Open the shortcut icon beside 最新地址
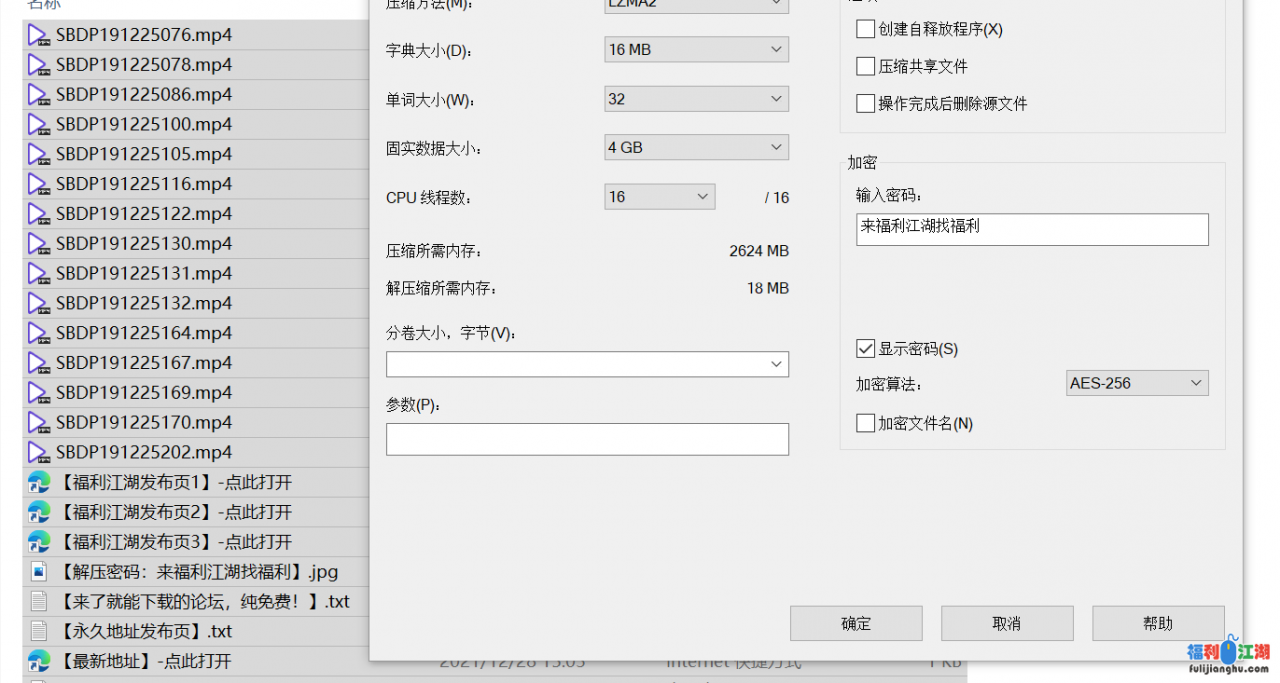Image resolution: width=1280 pixels, height=683 pixels. (37, 661)
